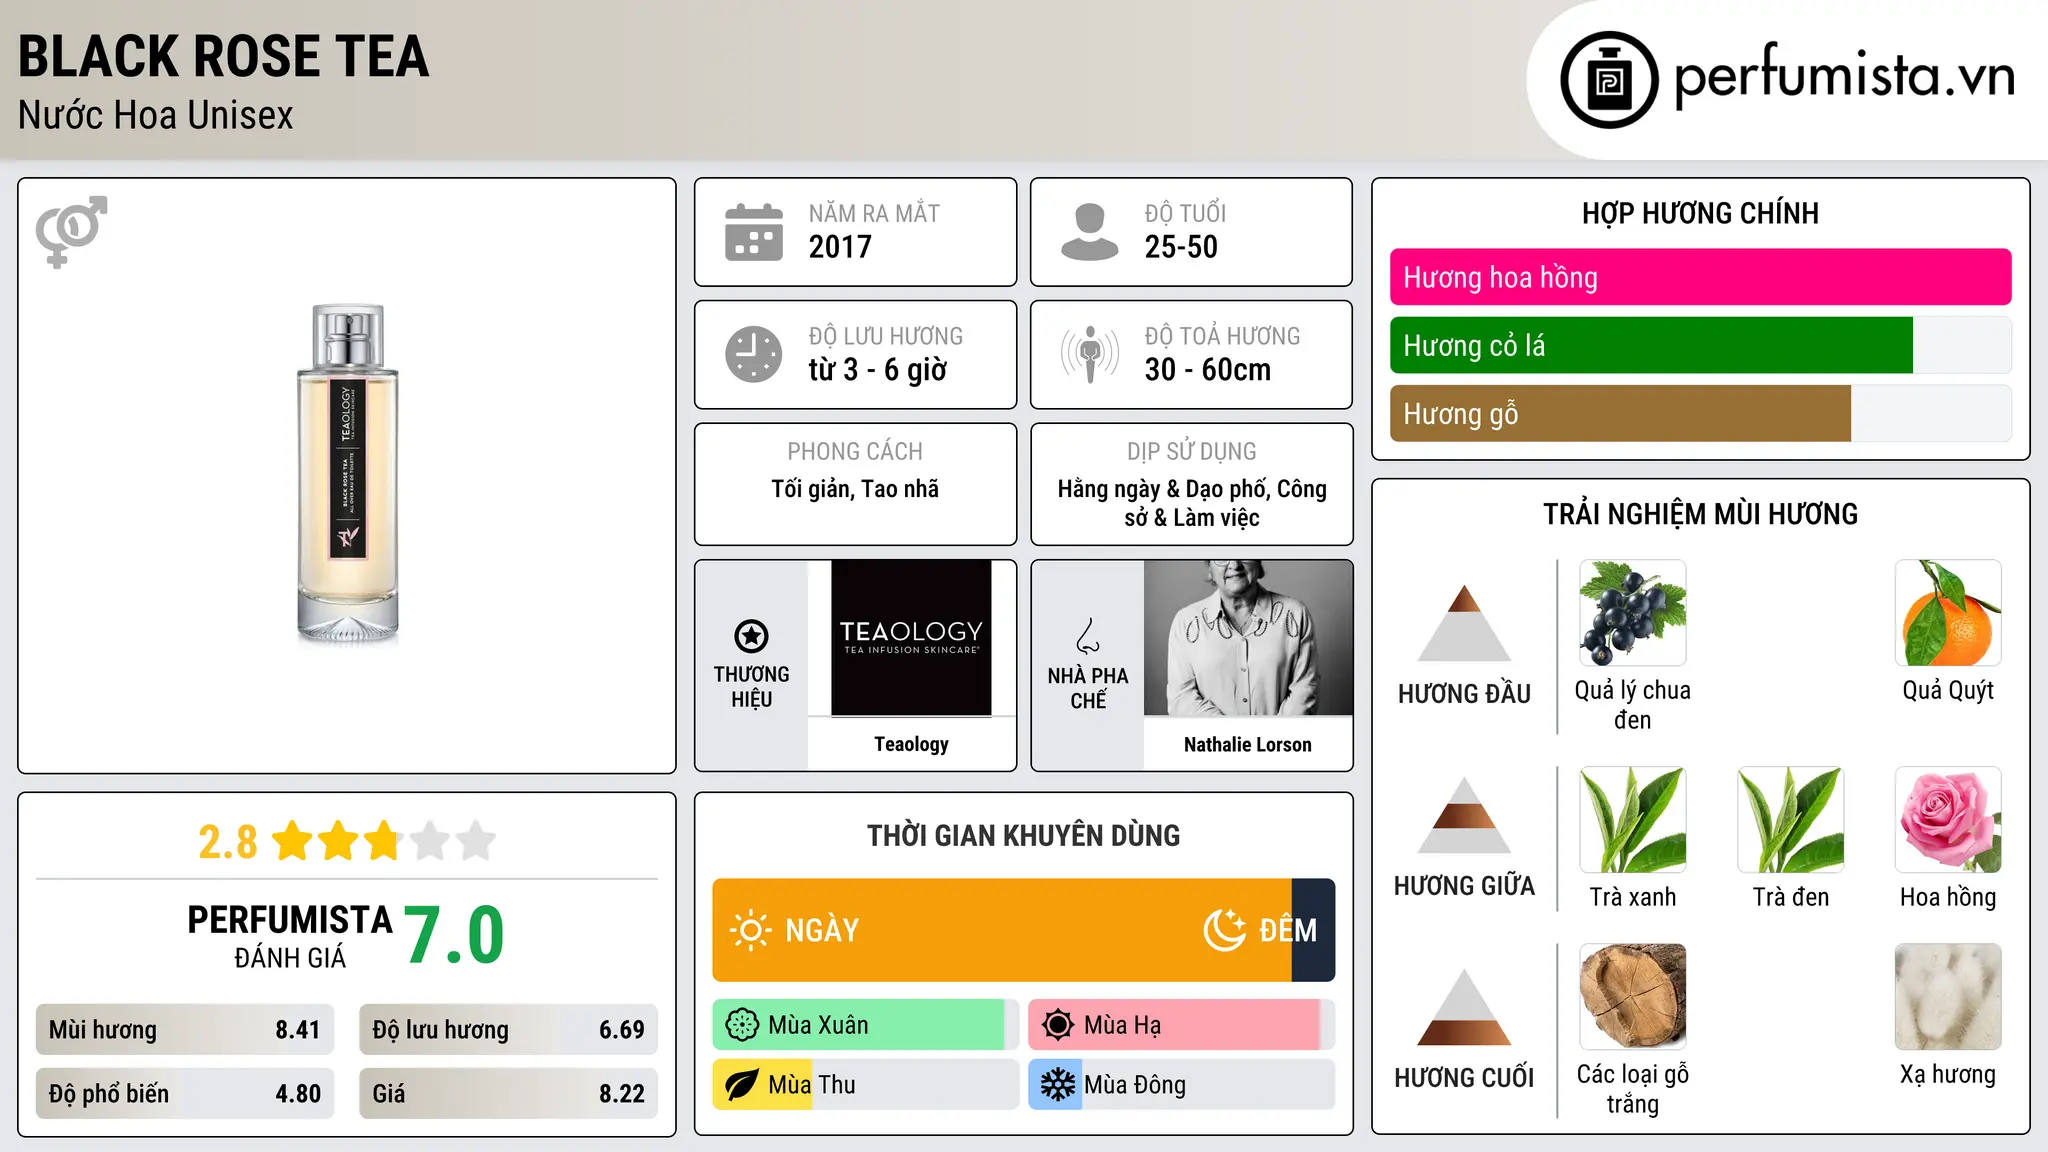Select the rose note image
The image size is (2048, 1152).
coord(1948,820)
